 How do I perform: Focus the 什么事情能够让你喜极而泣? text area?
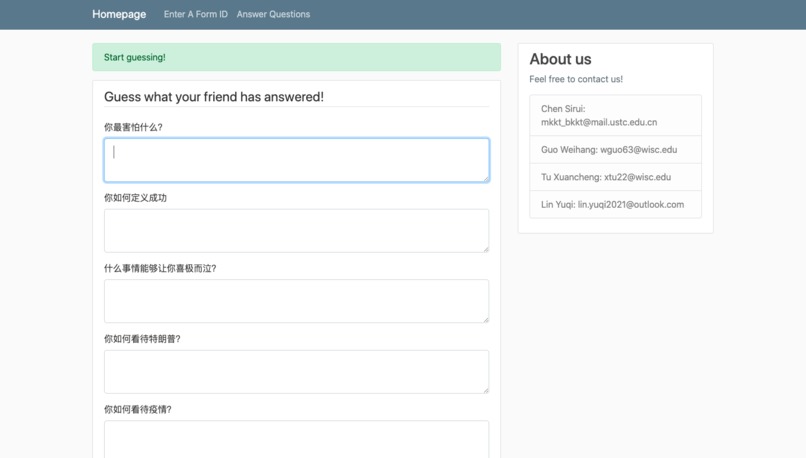tap(297, 301)
